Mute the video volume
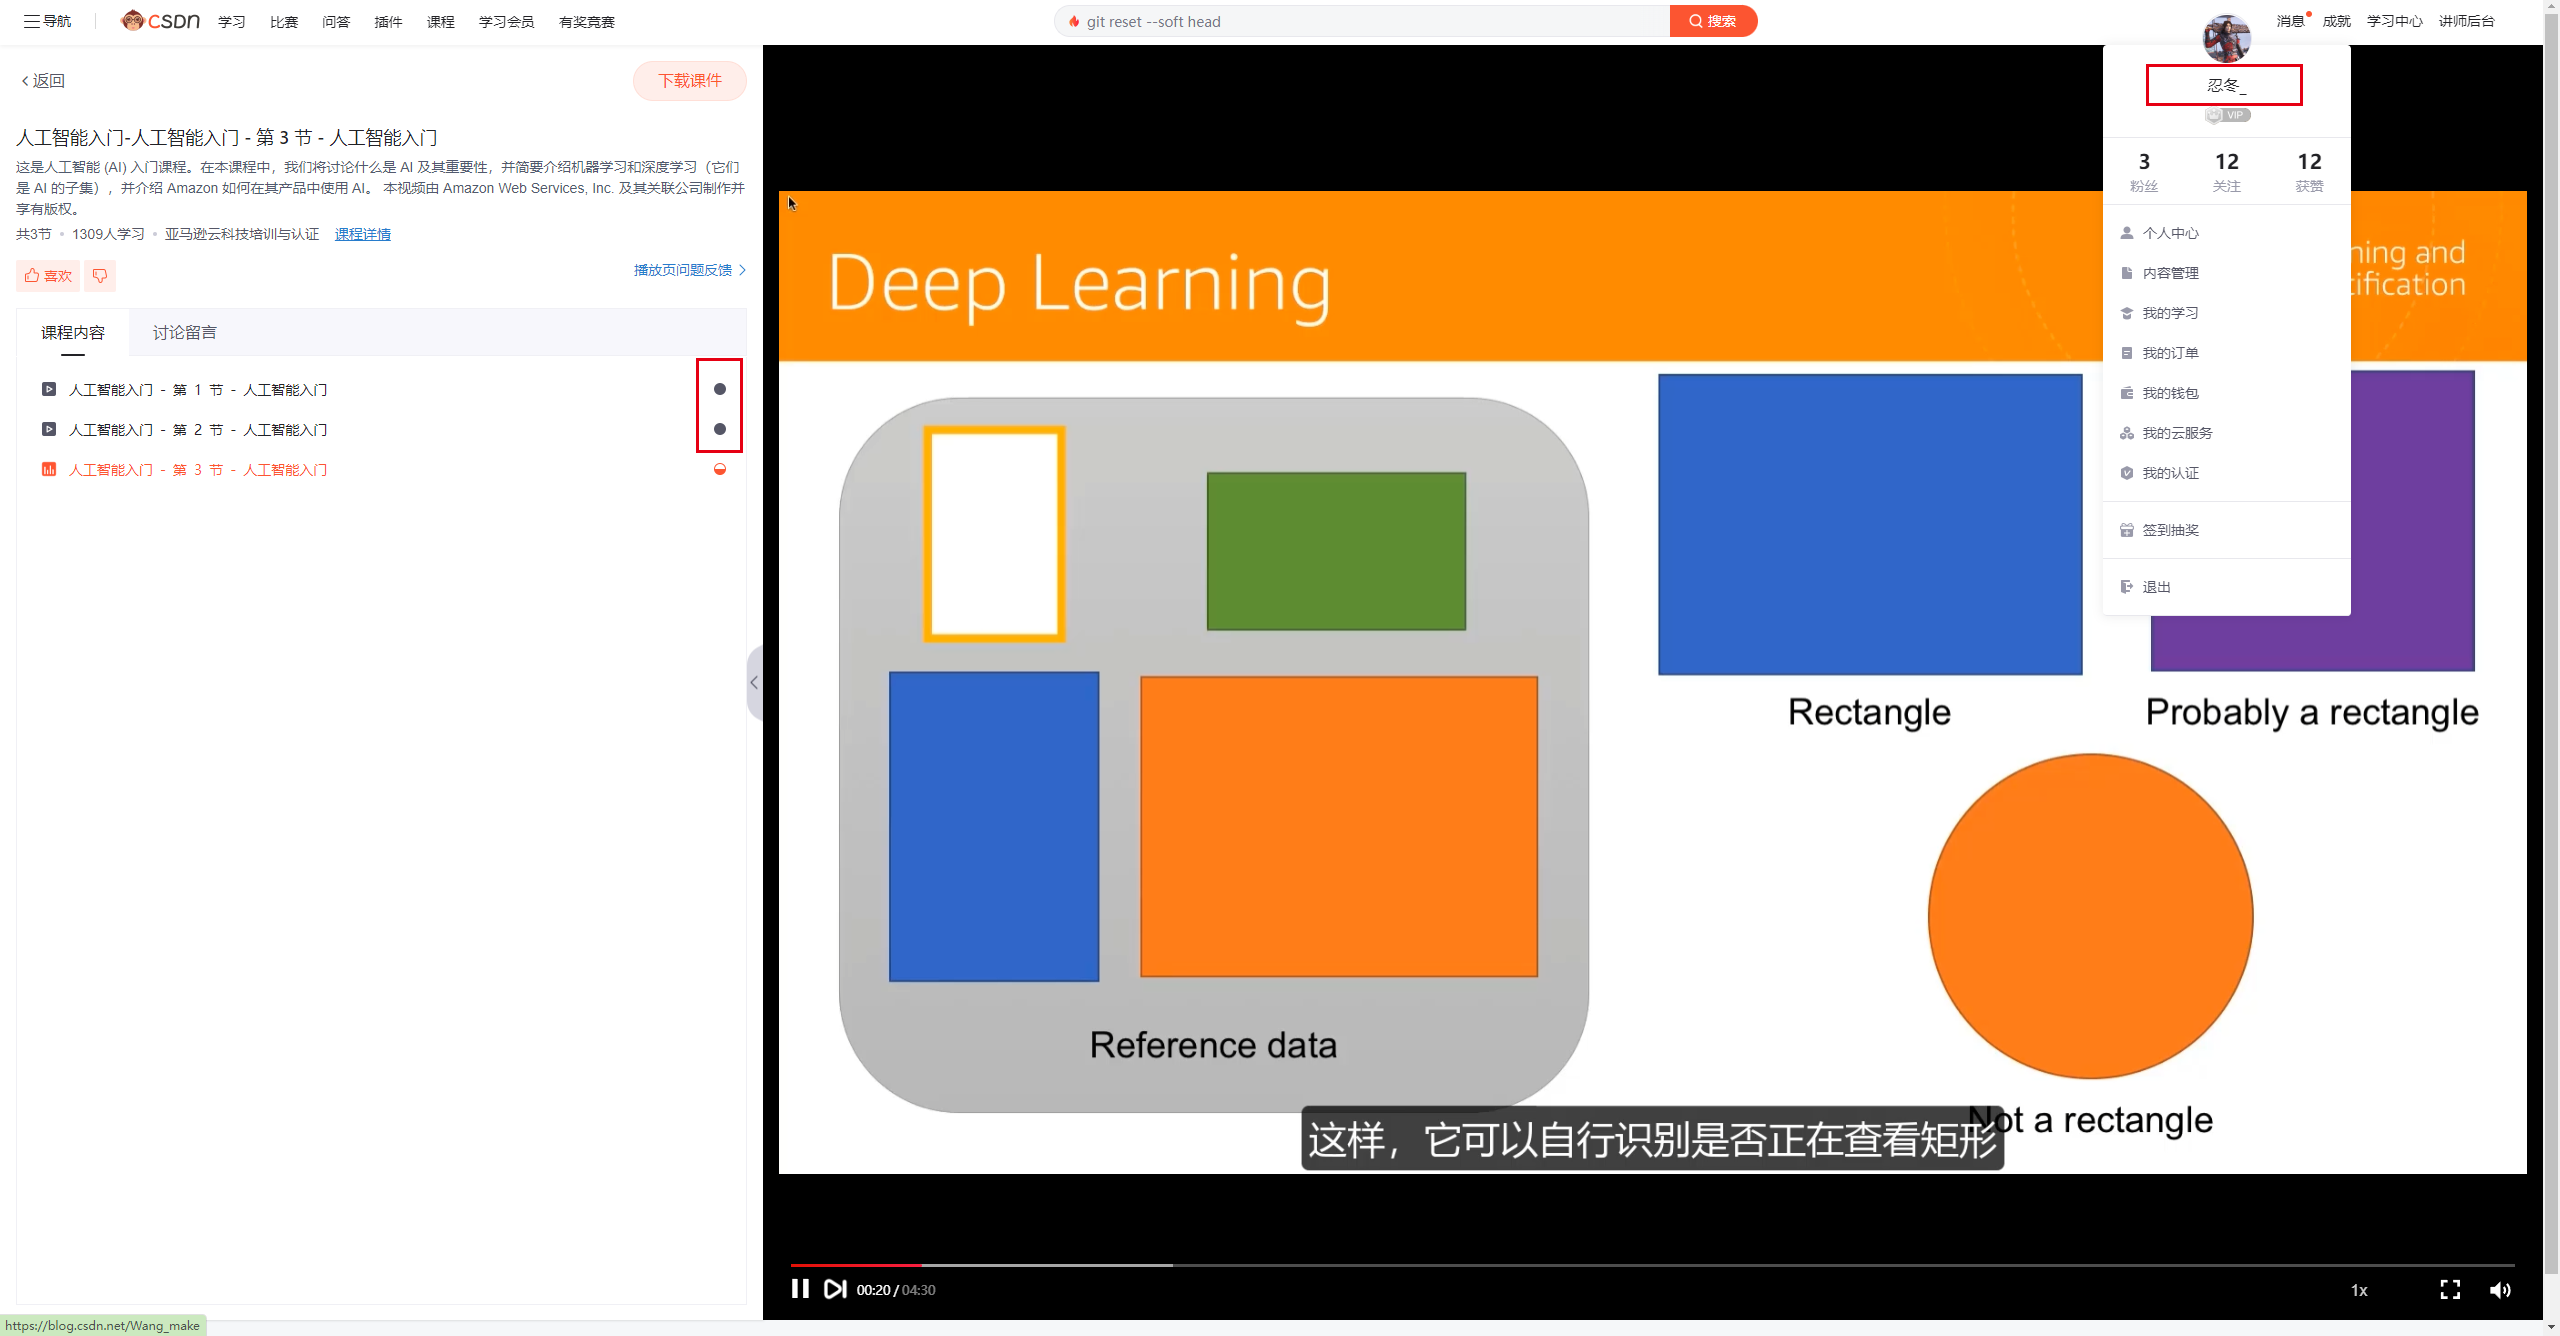The width and height of the screenshot is (2560, 1336). coord(2499,1290)
